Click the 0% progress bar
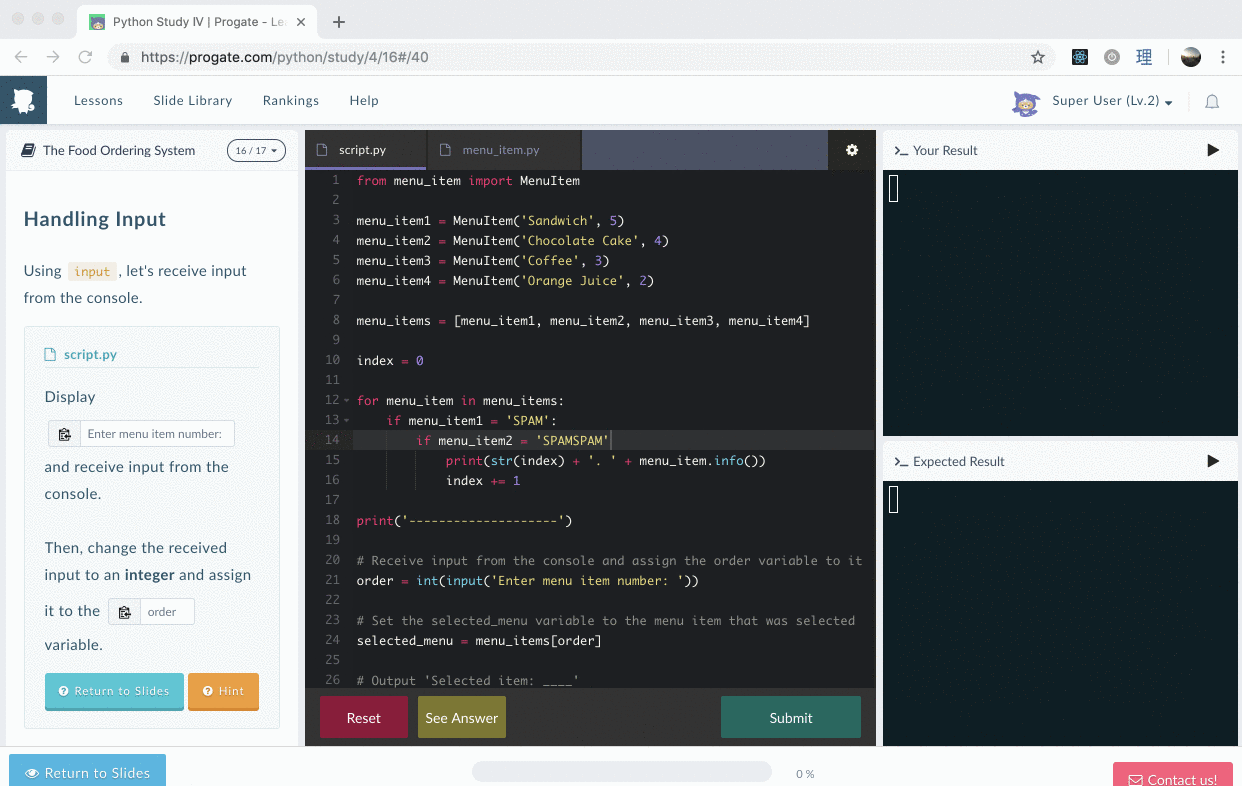The height and width of the screenshot is (786, 1242). coord(621,771)
